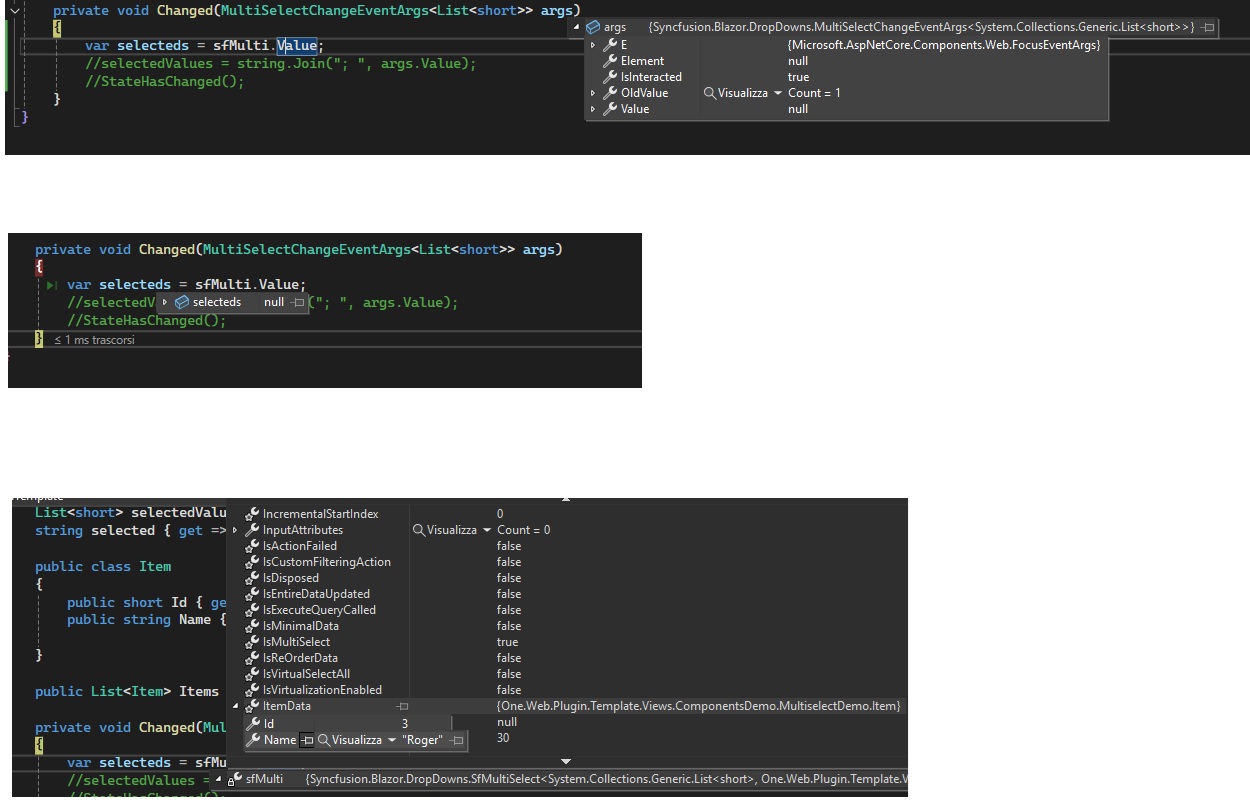
Task: Click the IsMinimalData wrench icon
Action: pos(252,626)
